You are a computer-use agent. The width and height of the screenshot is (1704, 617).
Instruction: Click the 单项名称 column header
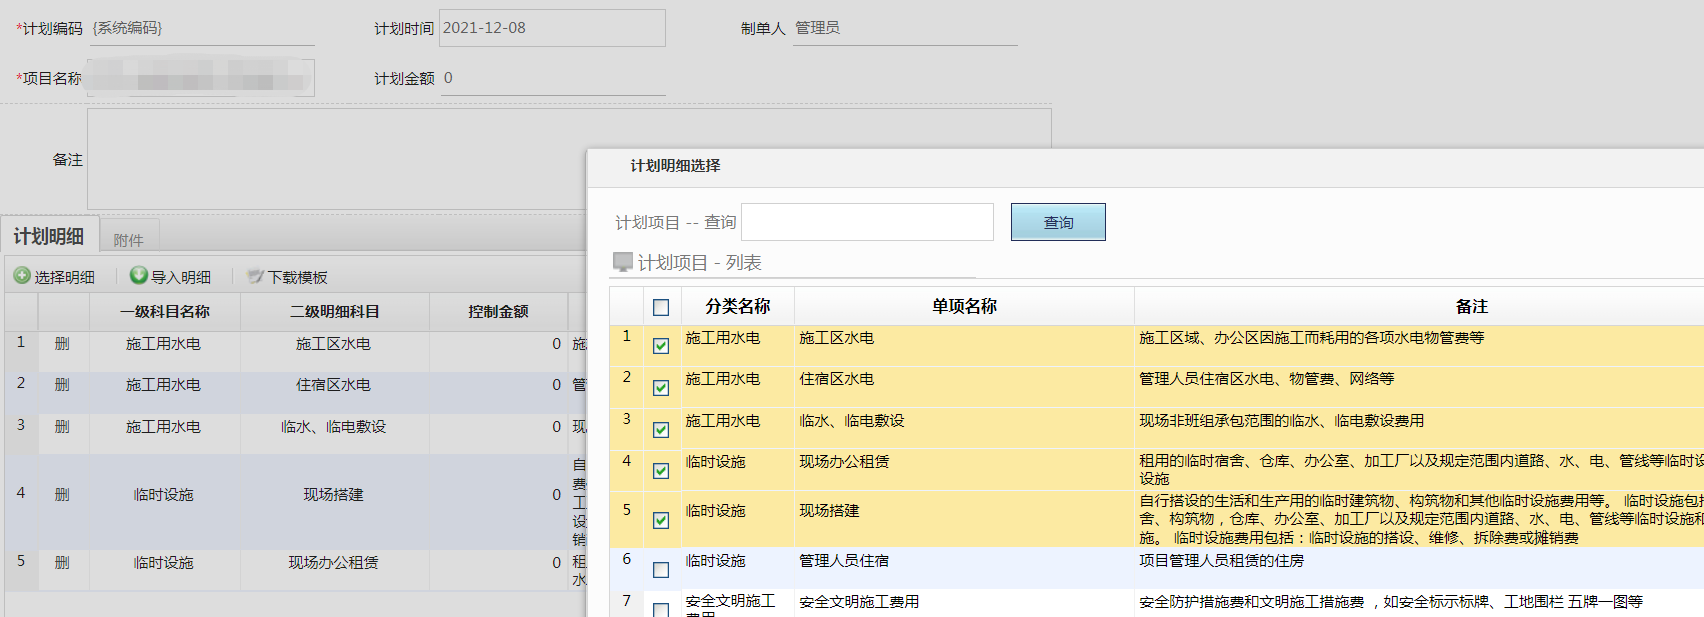pyautogui.click(x=964, y=306)
